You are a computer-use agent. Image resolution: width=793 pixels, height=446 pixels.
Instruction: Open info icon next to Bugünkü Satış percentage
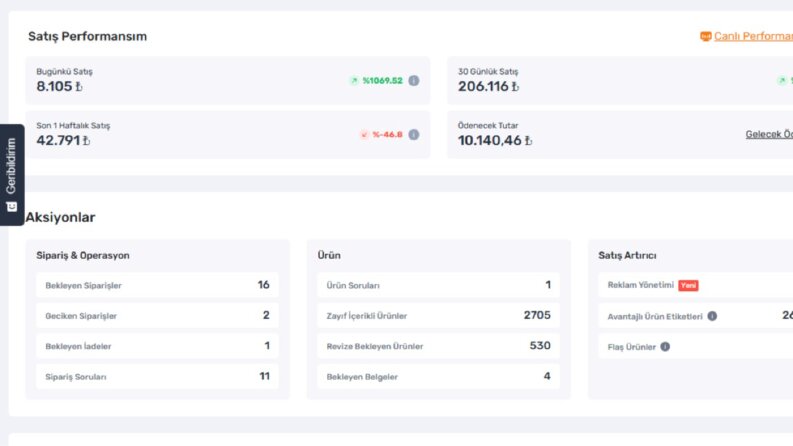[414, 80]
